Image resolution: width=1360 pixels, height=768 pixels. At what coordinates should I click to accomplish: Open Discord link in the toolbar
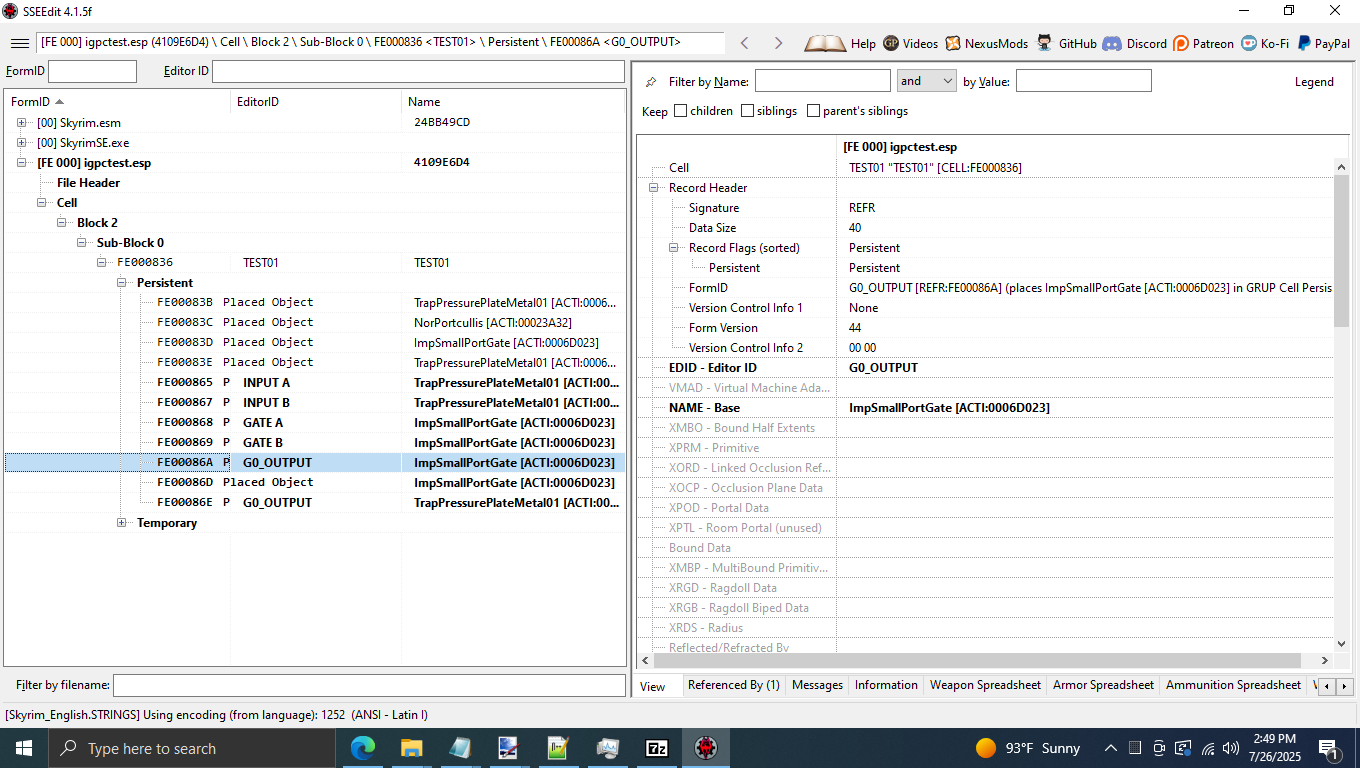1134,43
